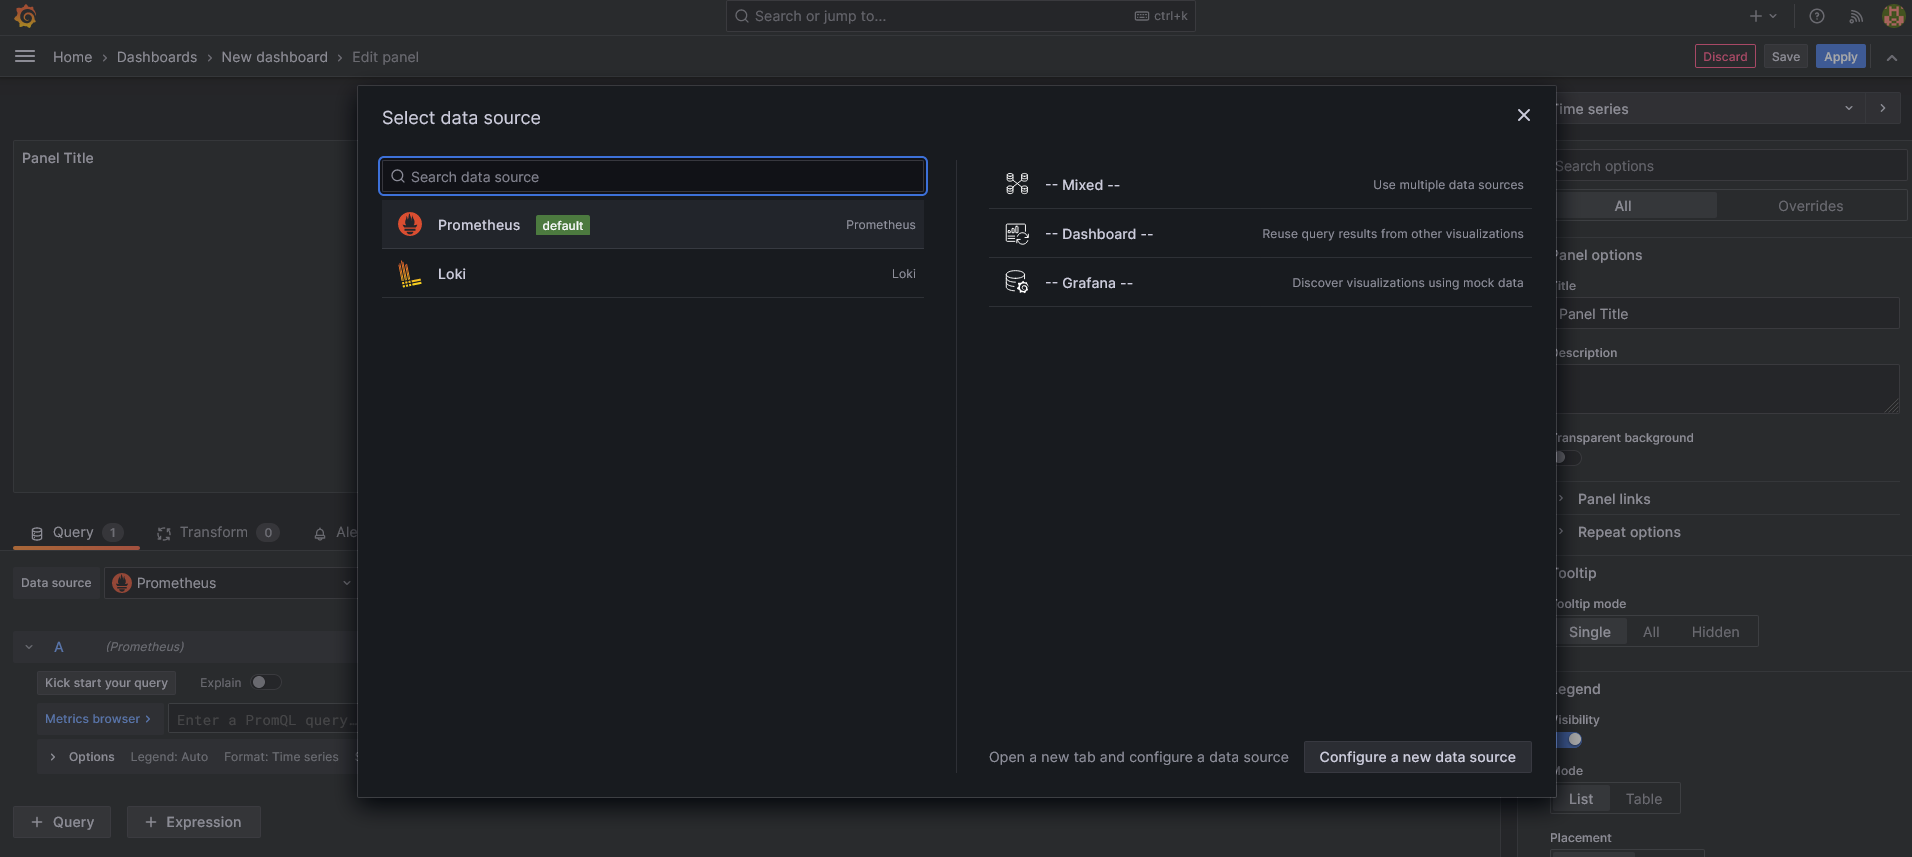Toggle the Transparent background switch
The image size is (1912, 857).
1566,458
